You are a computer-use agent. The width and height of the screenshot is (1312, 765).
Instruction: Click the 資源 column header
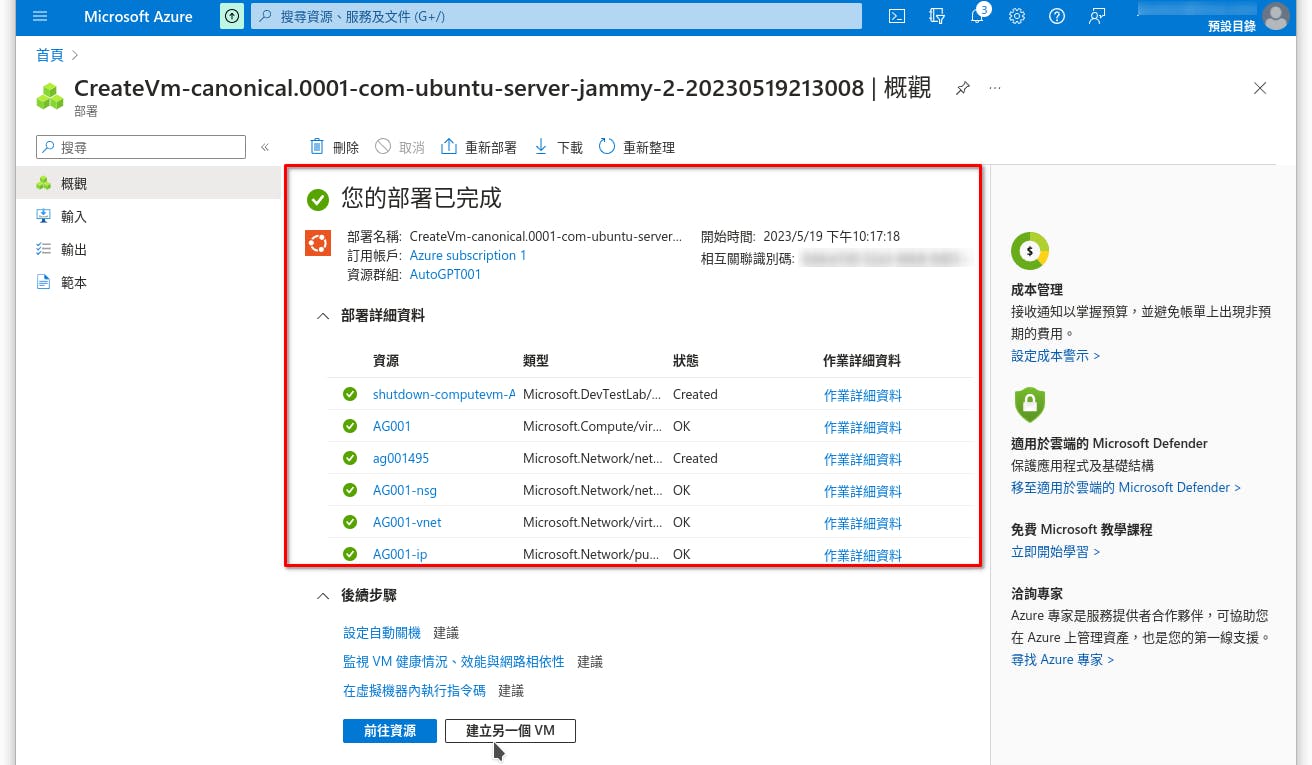point(386,361)
